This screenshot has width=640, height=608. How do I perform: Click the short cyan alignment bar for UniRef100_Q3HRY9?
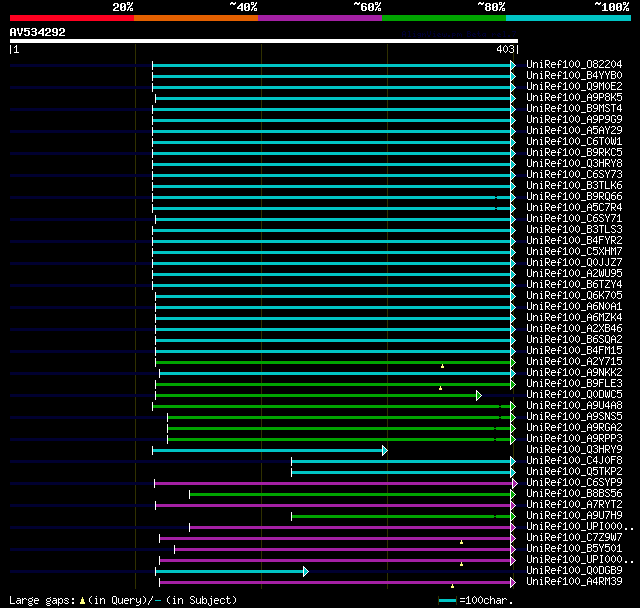267,450
